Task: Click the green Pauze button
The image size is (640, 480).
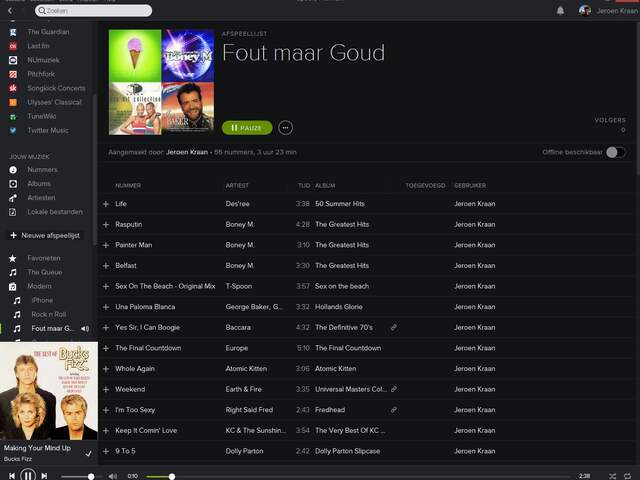Action: (x=247, y=128)
